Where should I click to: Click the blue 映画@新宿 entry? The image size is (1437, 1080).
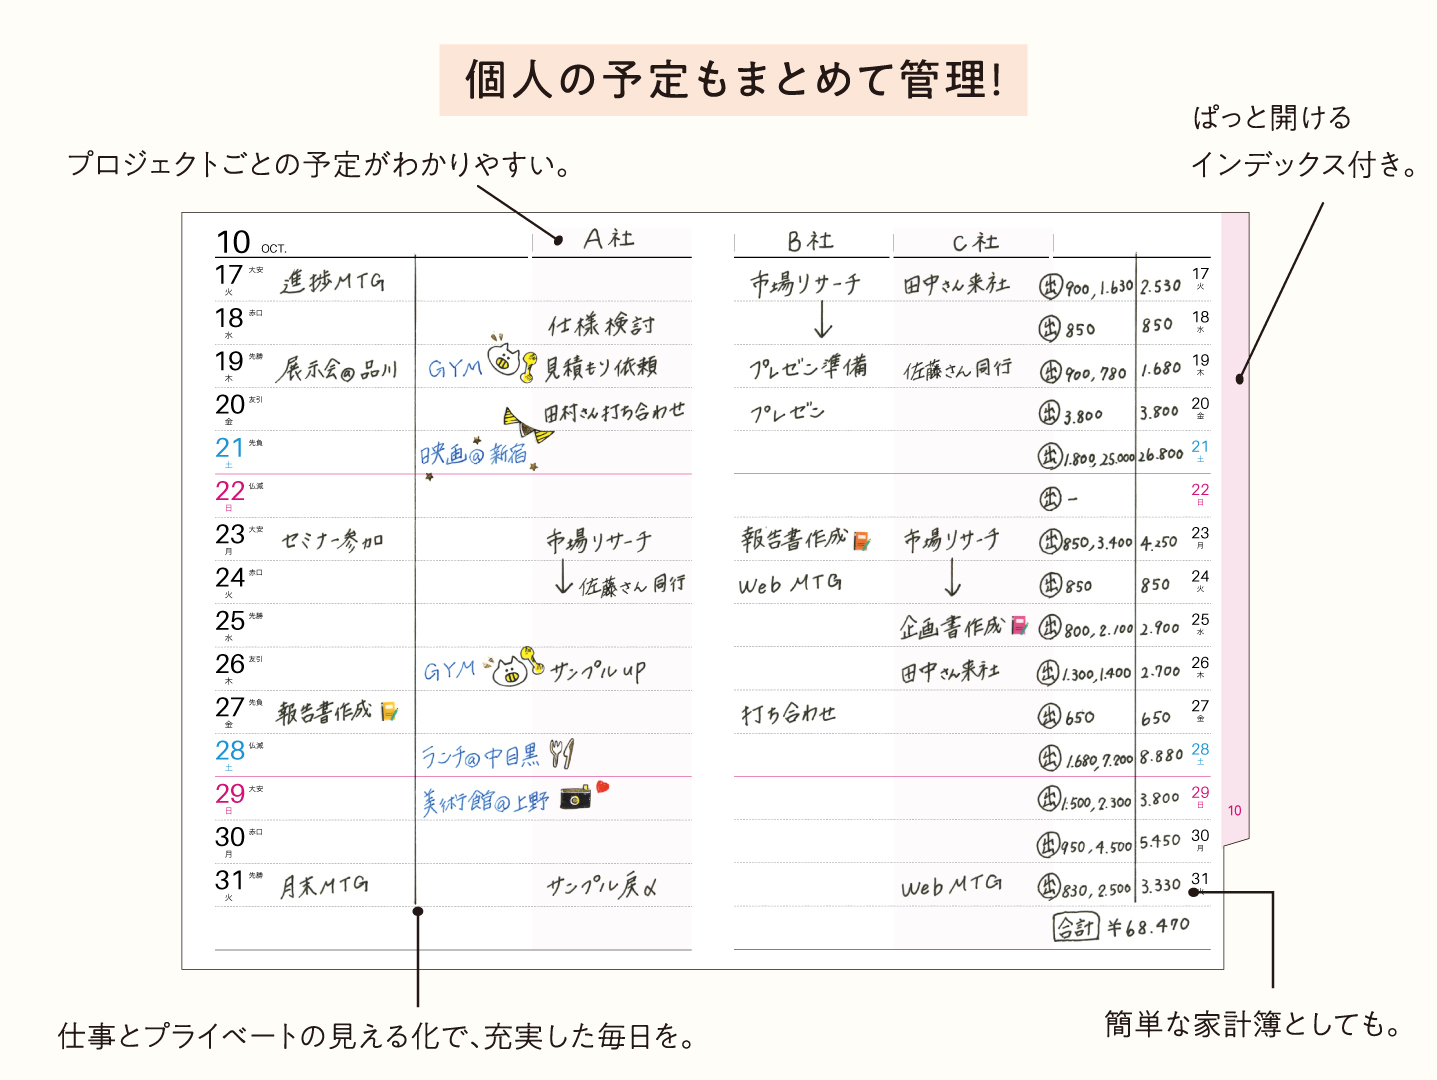(473, 454)
